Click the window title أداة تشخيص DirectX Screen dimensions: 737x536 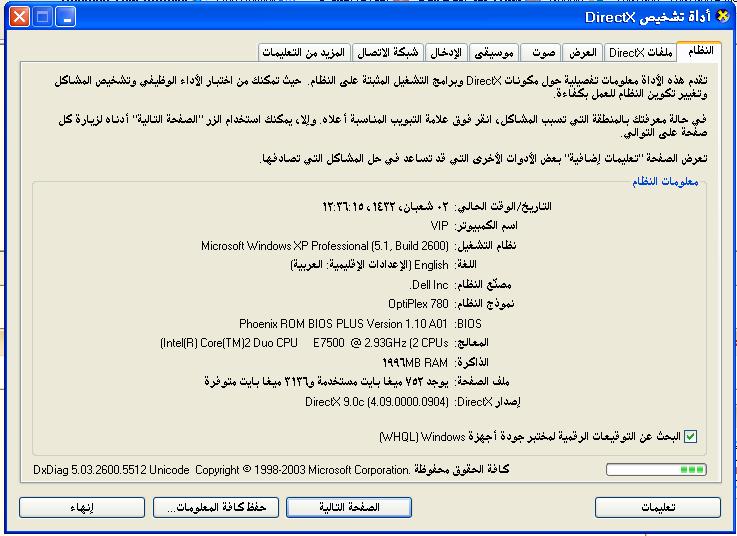pos(647,17)
